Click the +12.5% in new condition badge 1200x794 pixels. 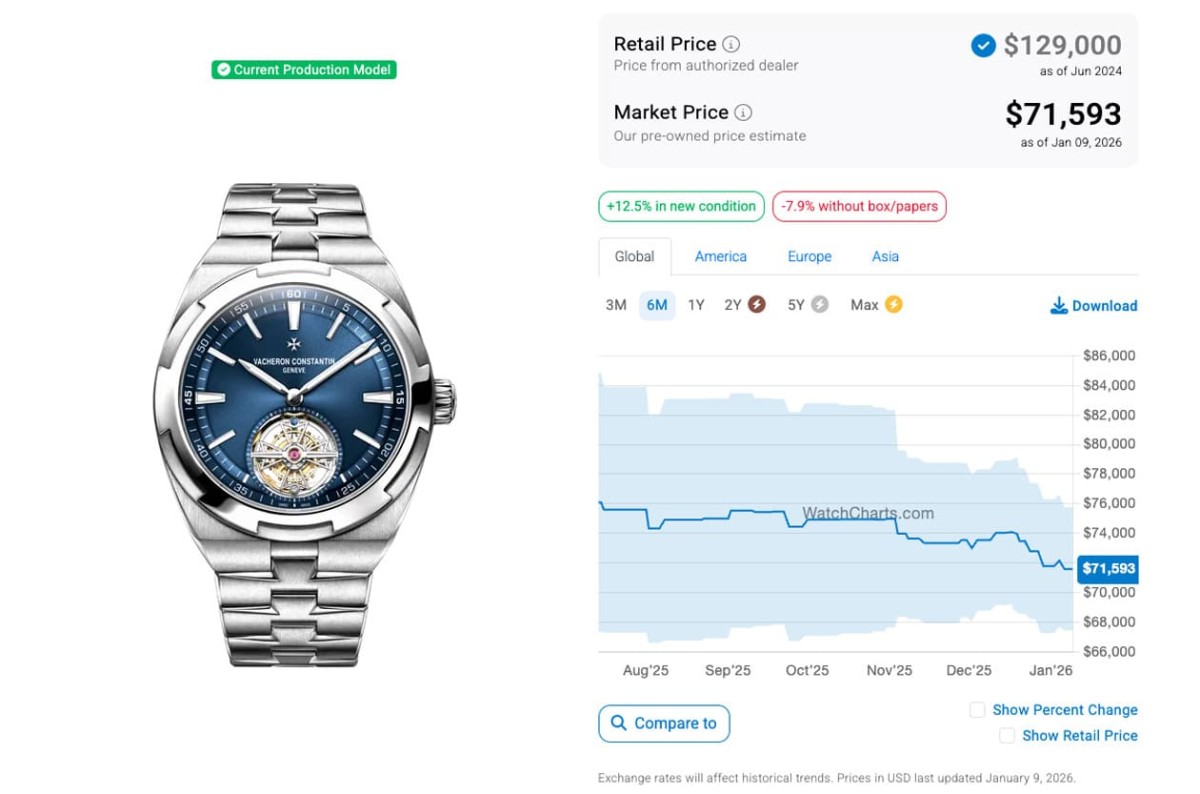(681, 207)
